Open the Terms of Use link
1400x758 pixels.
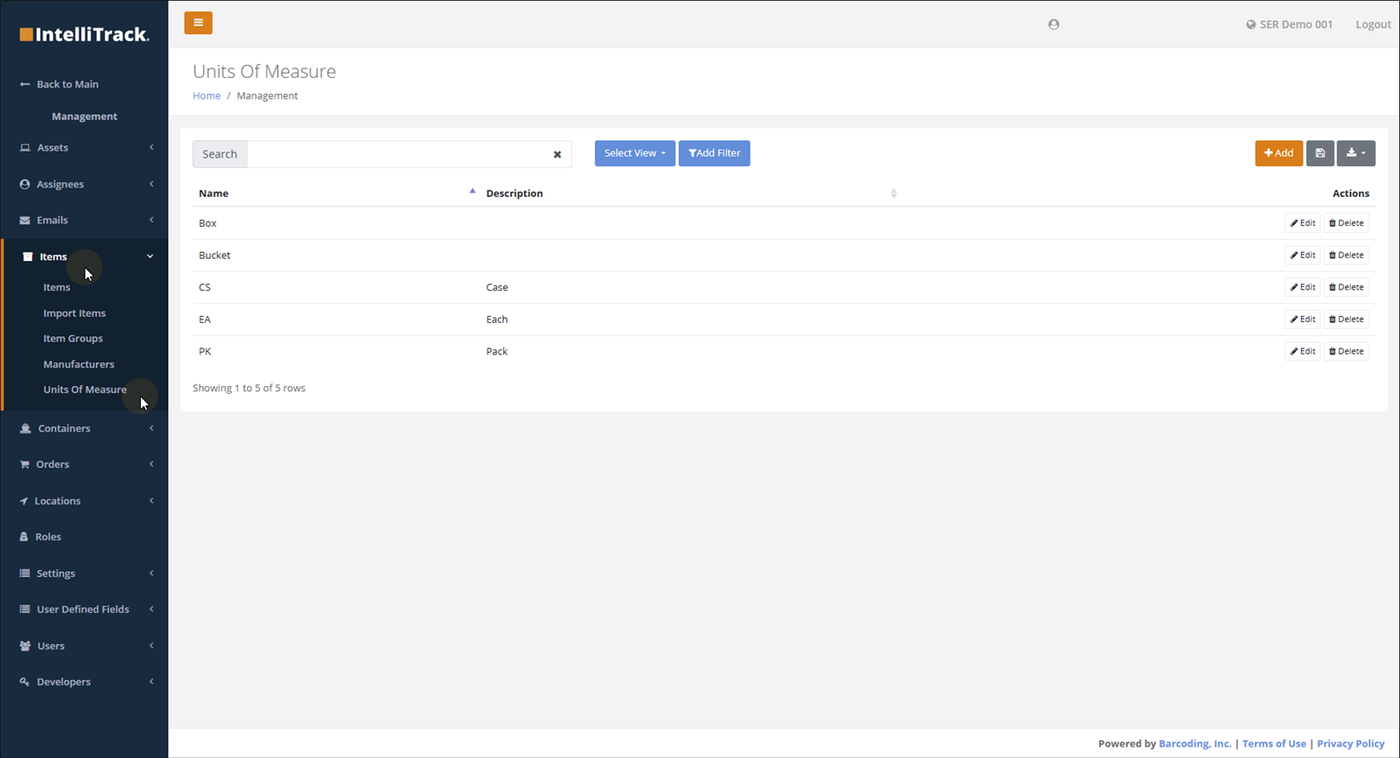pos(1274,744)
